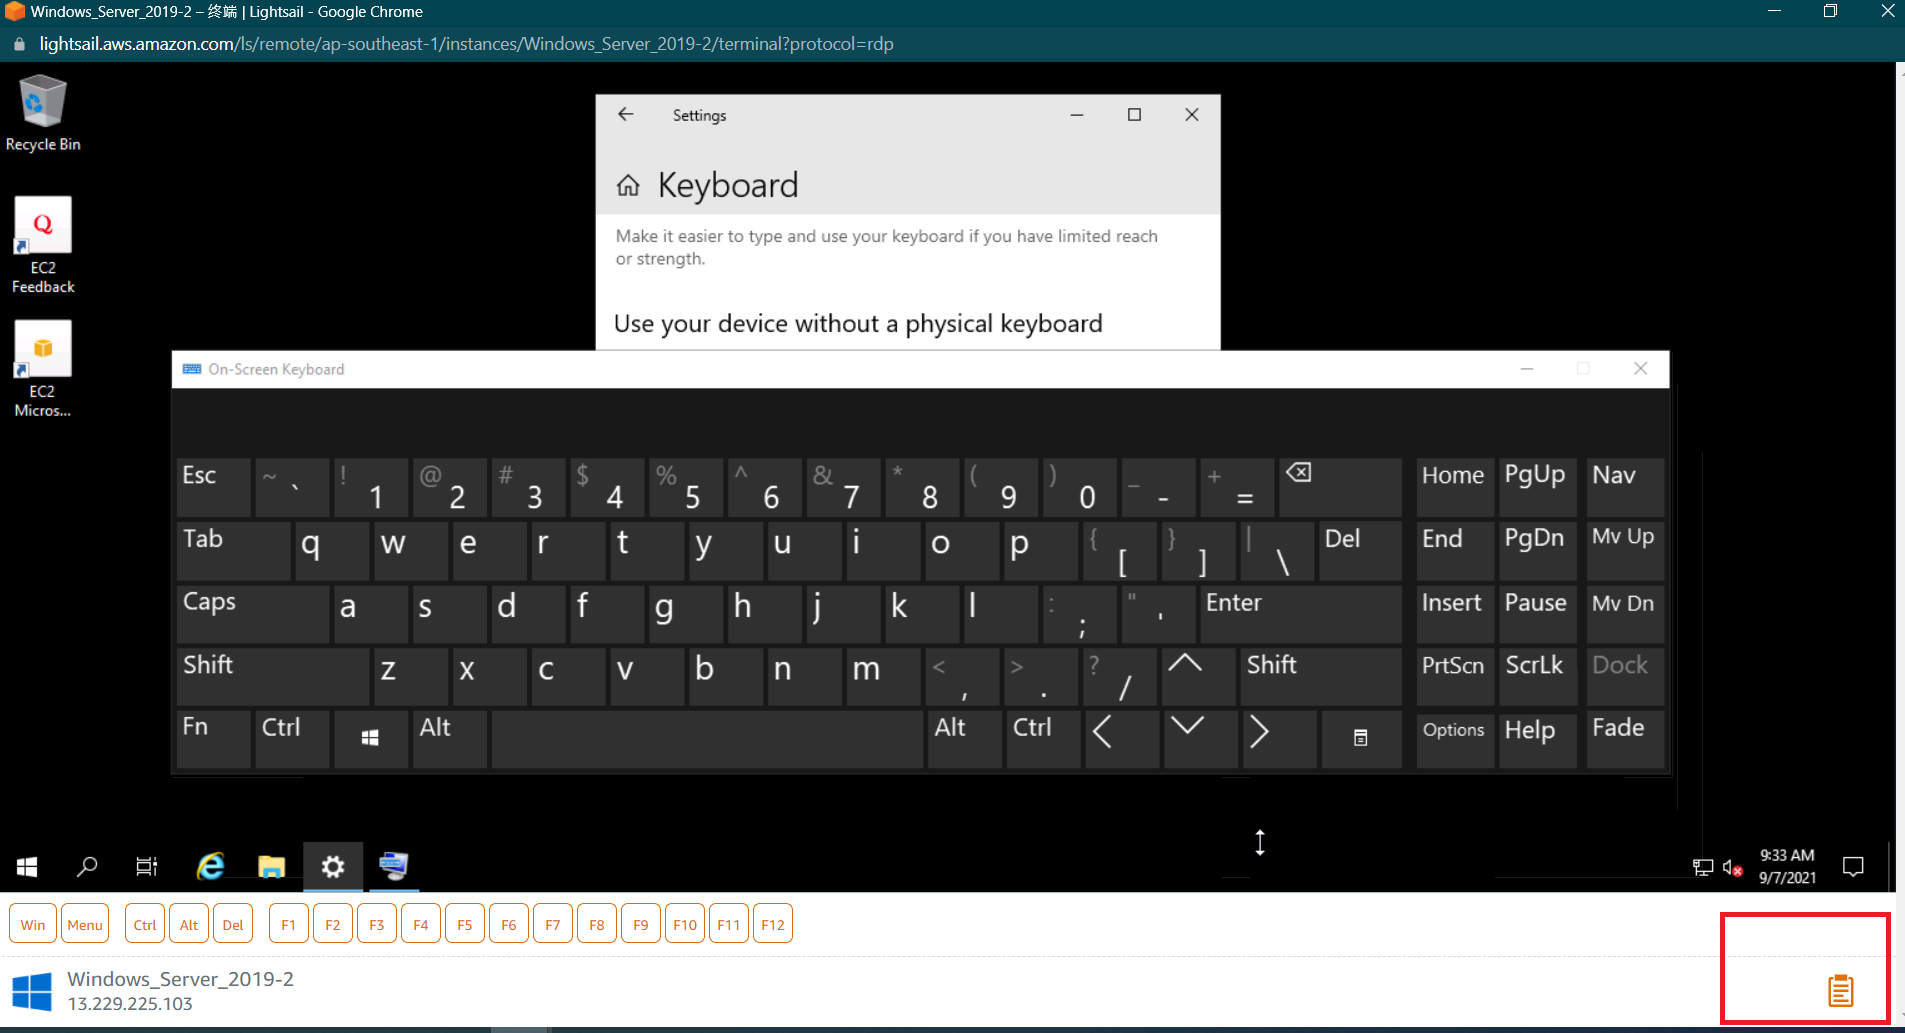Toggle the right Alt key
The image size is (1905, 1033).
(965, 739)
